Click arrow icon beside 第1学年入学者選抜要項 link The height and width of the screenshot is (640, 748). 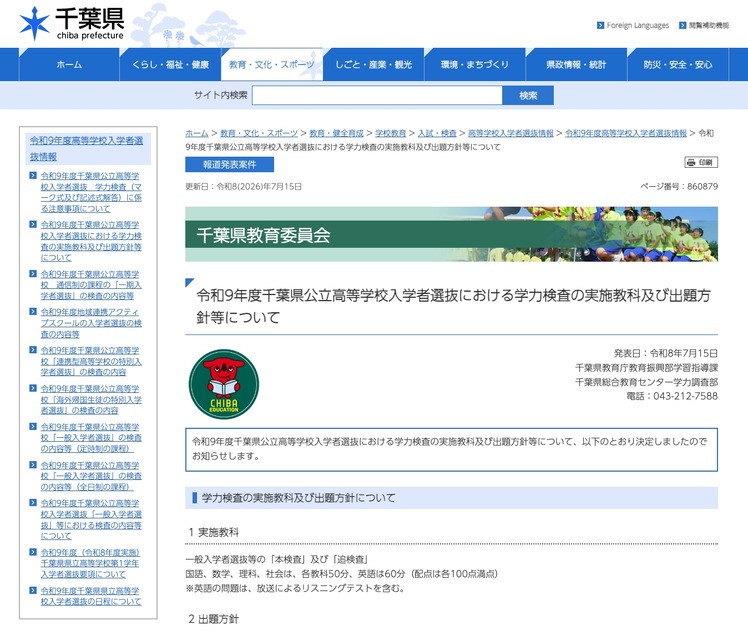tap(33, 552)
